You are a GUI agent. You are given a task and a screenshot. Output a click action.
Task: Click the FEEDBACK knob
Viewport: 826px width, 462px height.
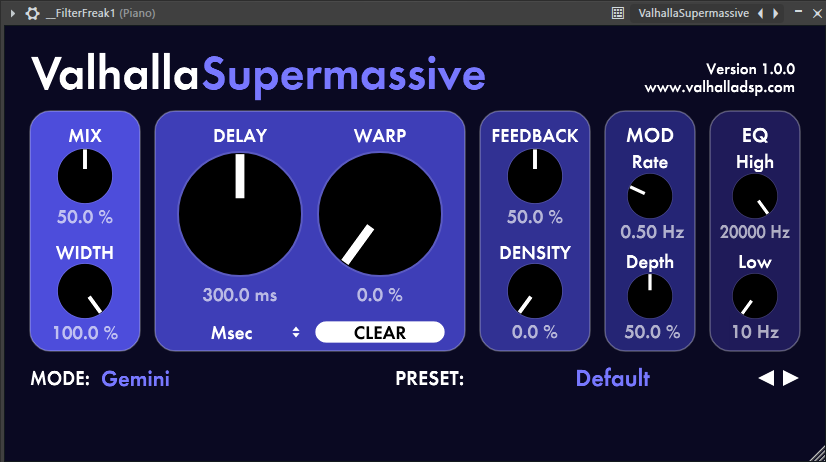click(x=535, y=177)
